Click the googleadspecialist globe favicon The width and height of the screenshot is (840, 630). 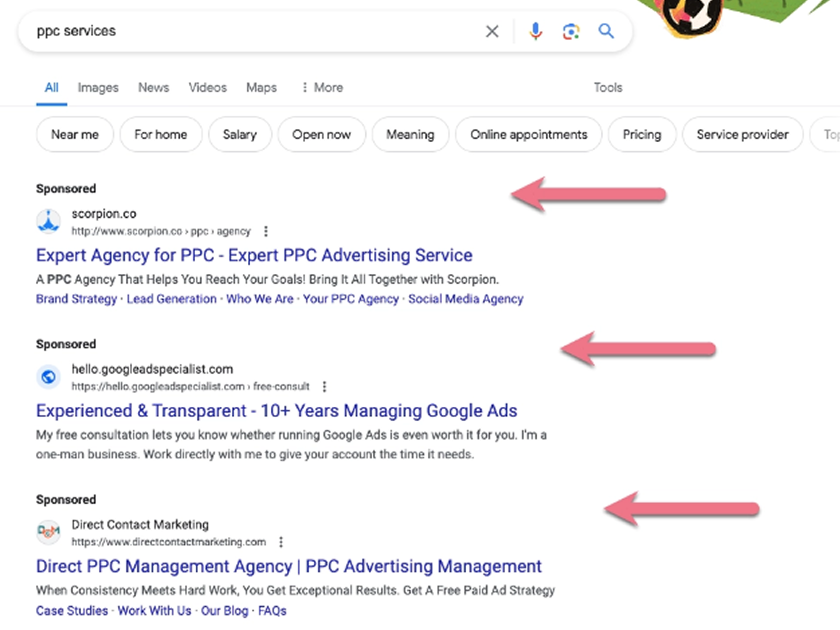pos(48,377)
